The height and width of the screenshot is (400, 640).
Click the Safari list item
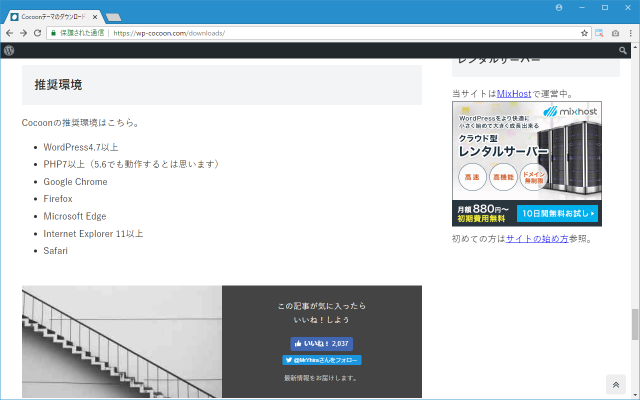(56, 251)
